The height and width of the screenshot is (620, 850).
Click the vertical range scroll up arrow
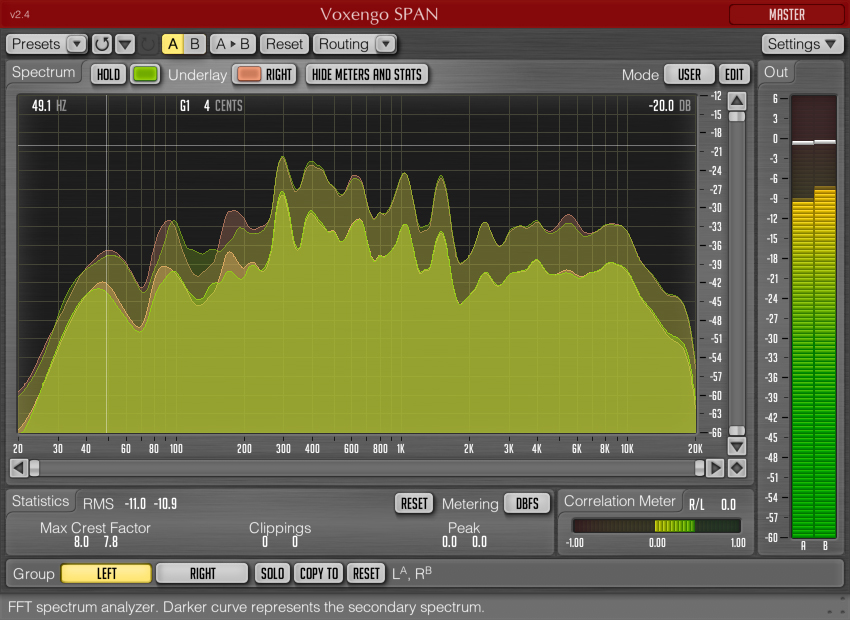(737, 101)
